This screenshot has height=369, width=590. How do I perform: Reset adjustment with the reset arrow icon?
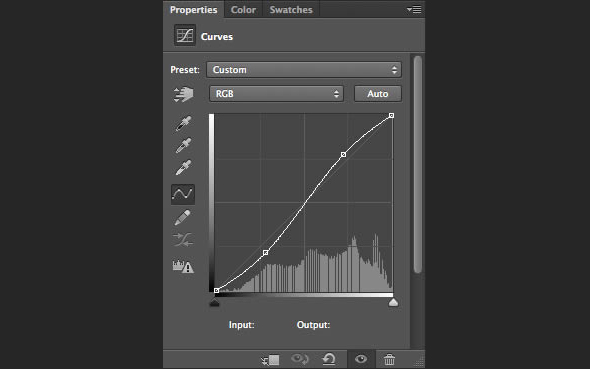329,359
